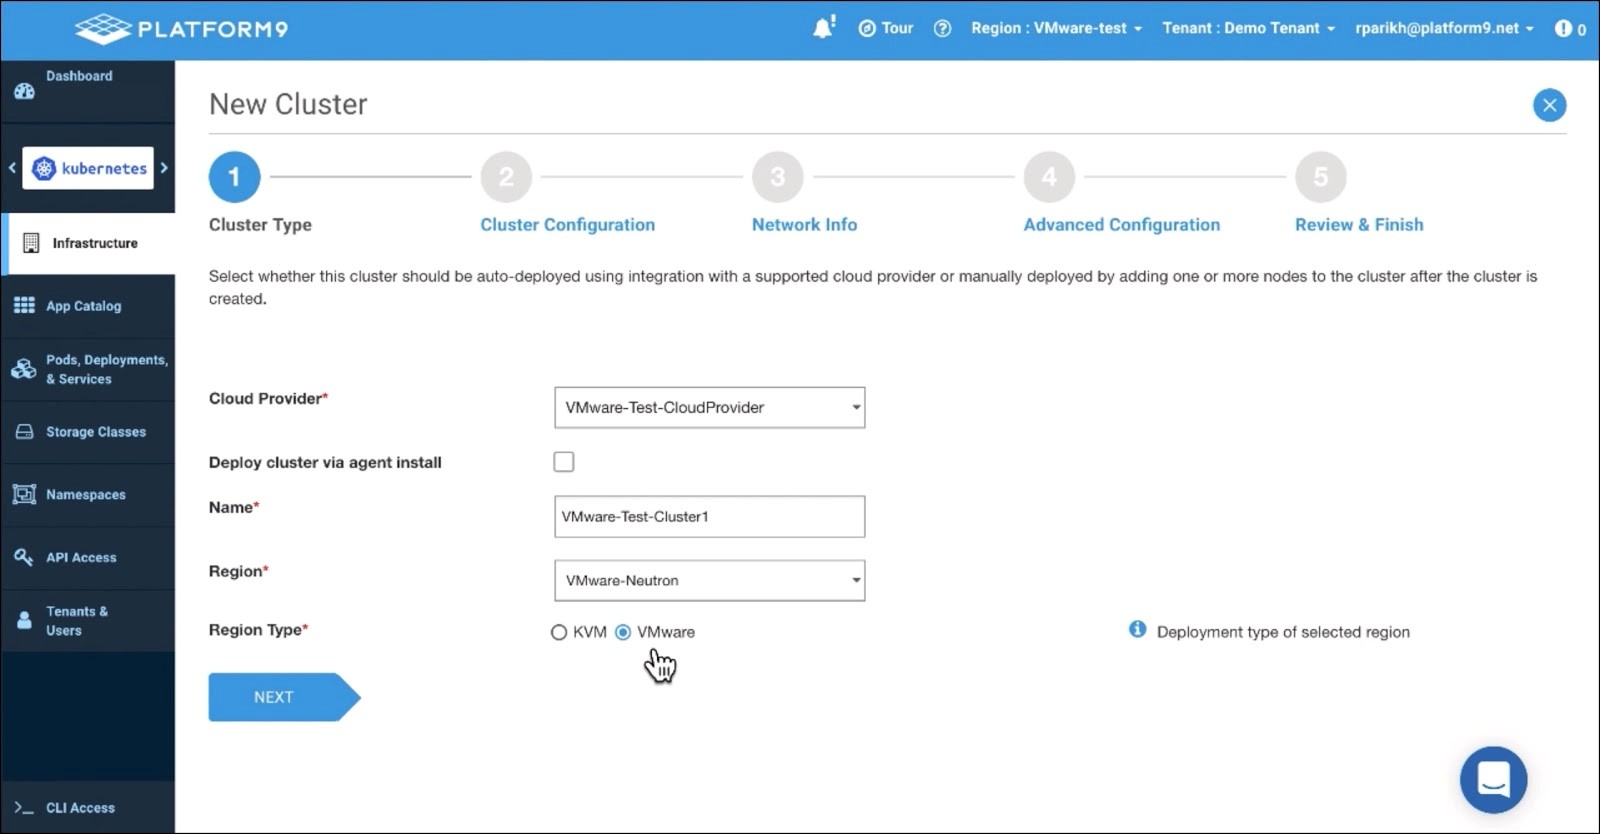Screen dimensions: 1600x834
Task: Open the Region VMware-Neutron dropdown
Action: 710,580
